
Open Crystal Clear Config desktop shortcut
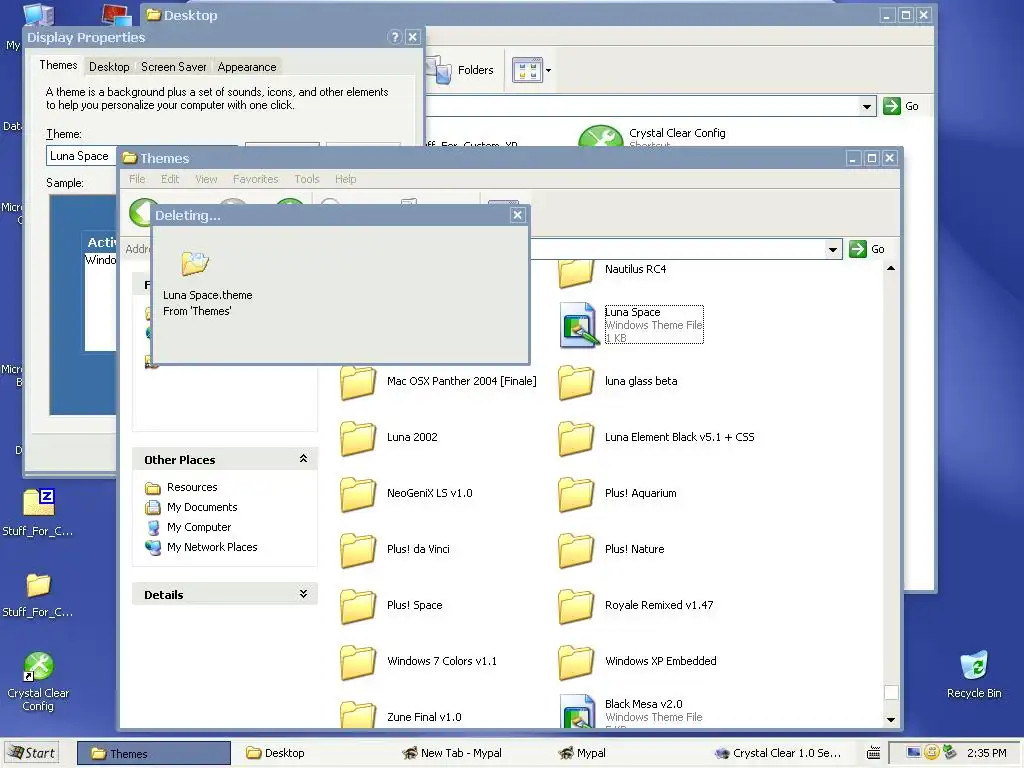coord(38,682)
